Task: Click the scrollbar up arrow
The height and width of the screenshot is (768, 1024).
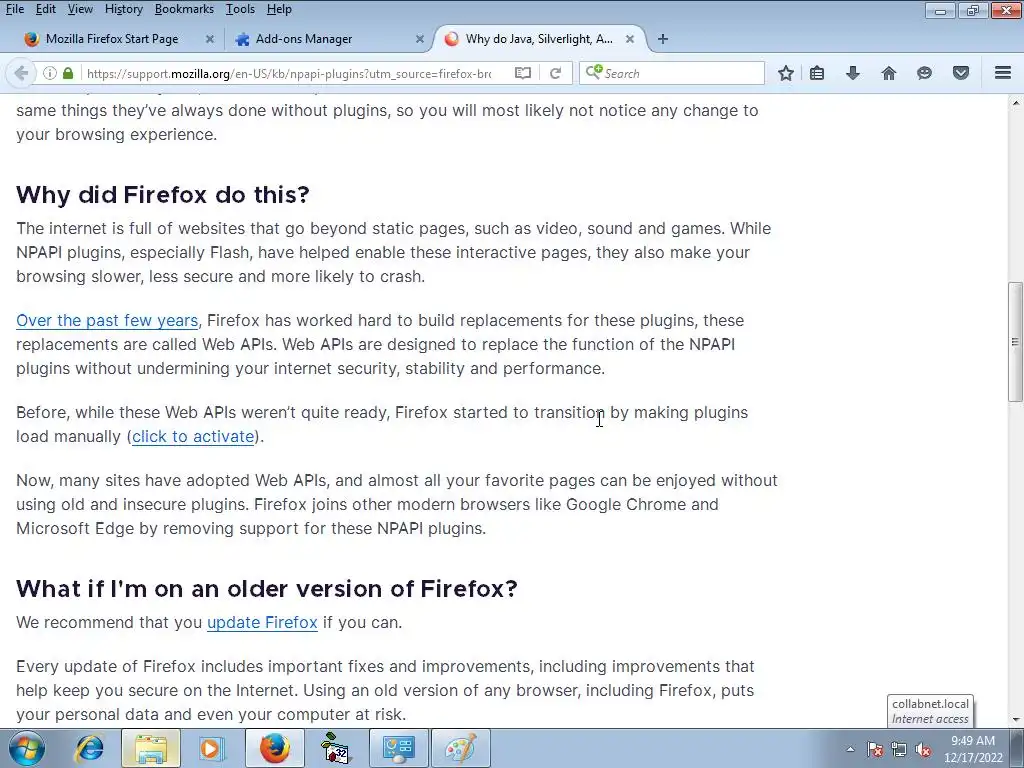Action: tap(1015, 103)
